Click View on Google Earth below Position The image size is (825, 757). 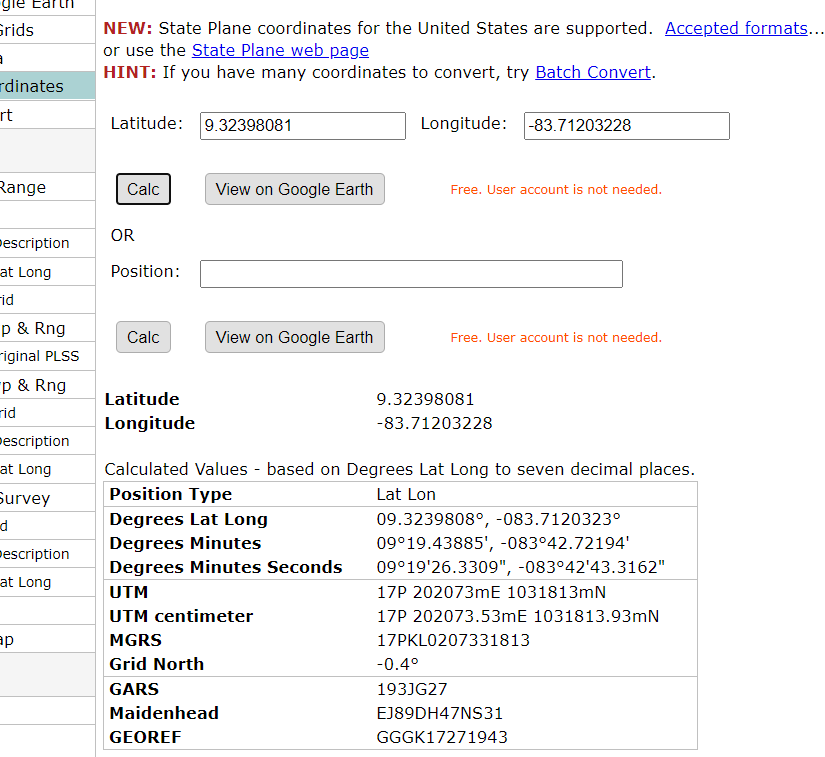pos(294,337)
